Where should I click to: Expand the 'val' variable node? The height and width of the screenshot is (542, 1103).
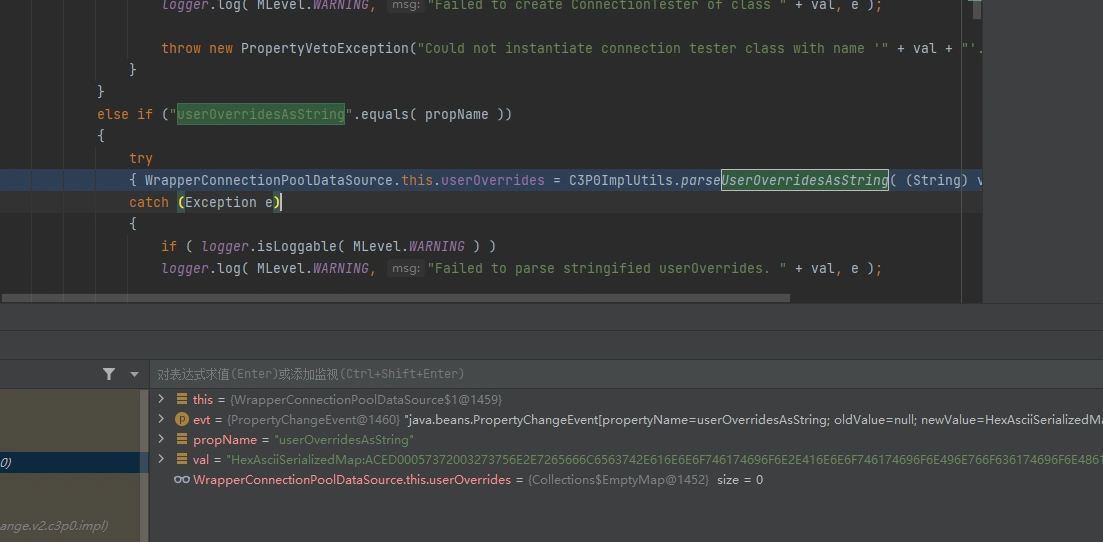[x=161, y=459]
